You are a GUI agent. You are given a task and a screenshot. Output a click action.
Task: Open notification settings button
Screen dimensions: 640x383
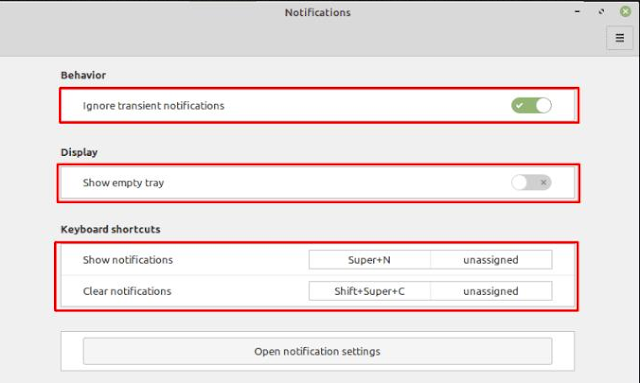[318, 351]
